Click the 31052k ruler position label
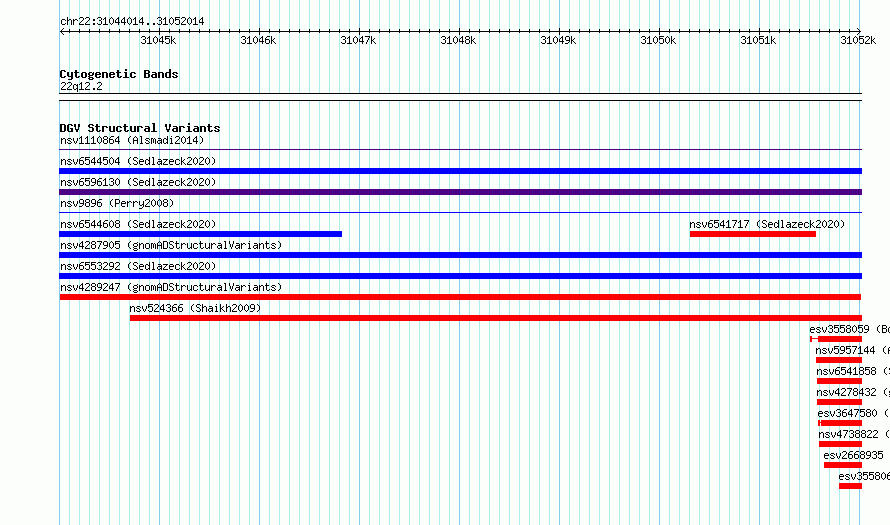This screenshot has width=890, height=525. tap(858, 40)
